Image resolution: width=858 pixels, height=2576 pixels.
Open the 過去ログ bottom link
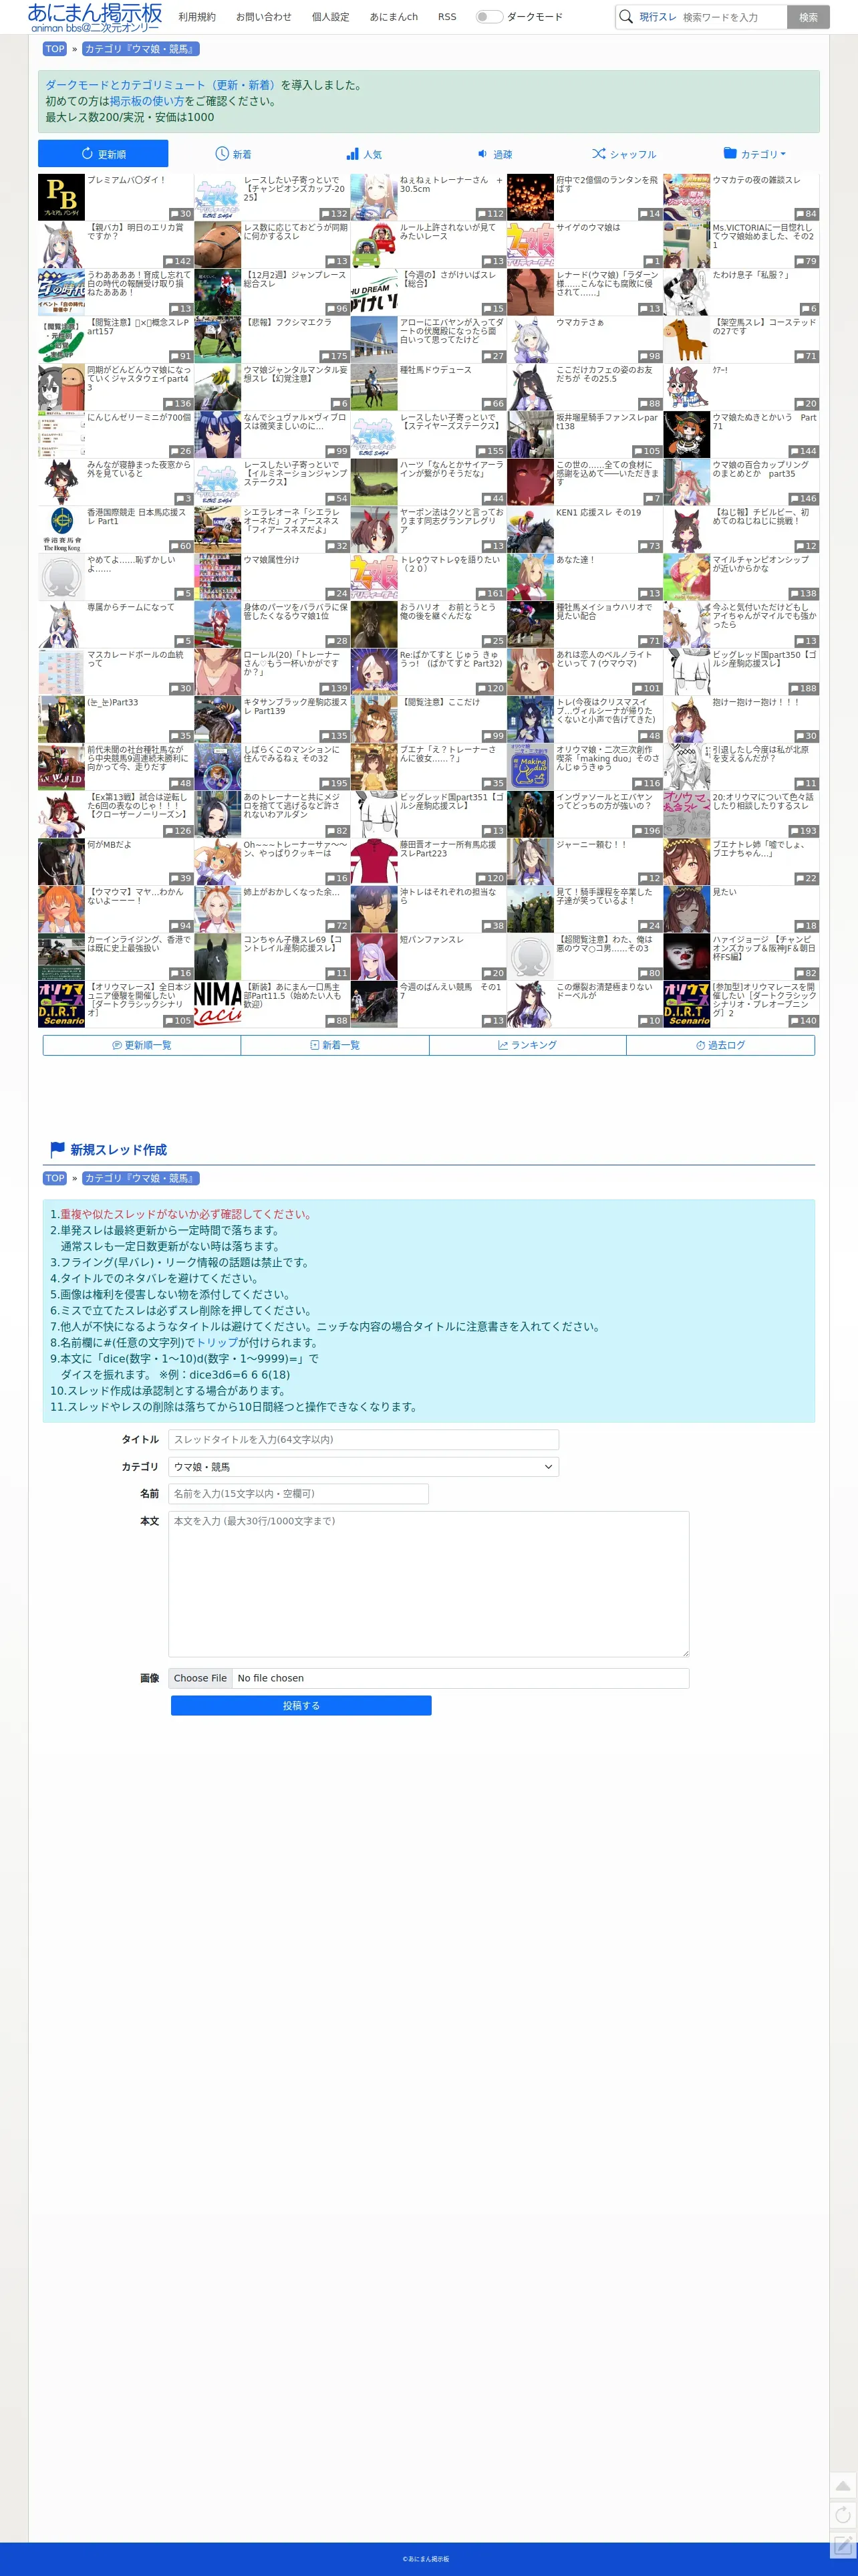pyautogui.click(x=721, y=1045)
